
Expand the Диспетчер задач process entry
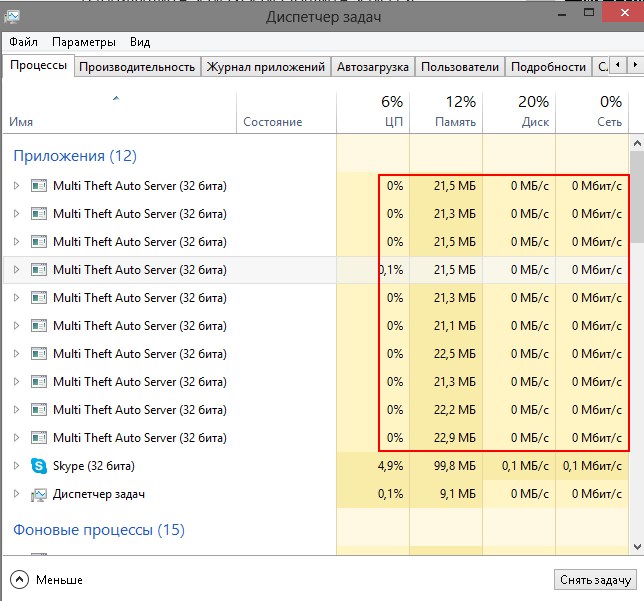point(16,493)
